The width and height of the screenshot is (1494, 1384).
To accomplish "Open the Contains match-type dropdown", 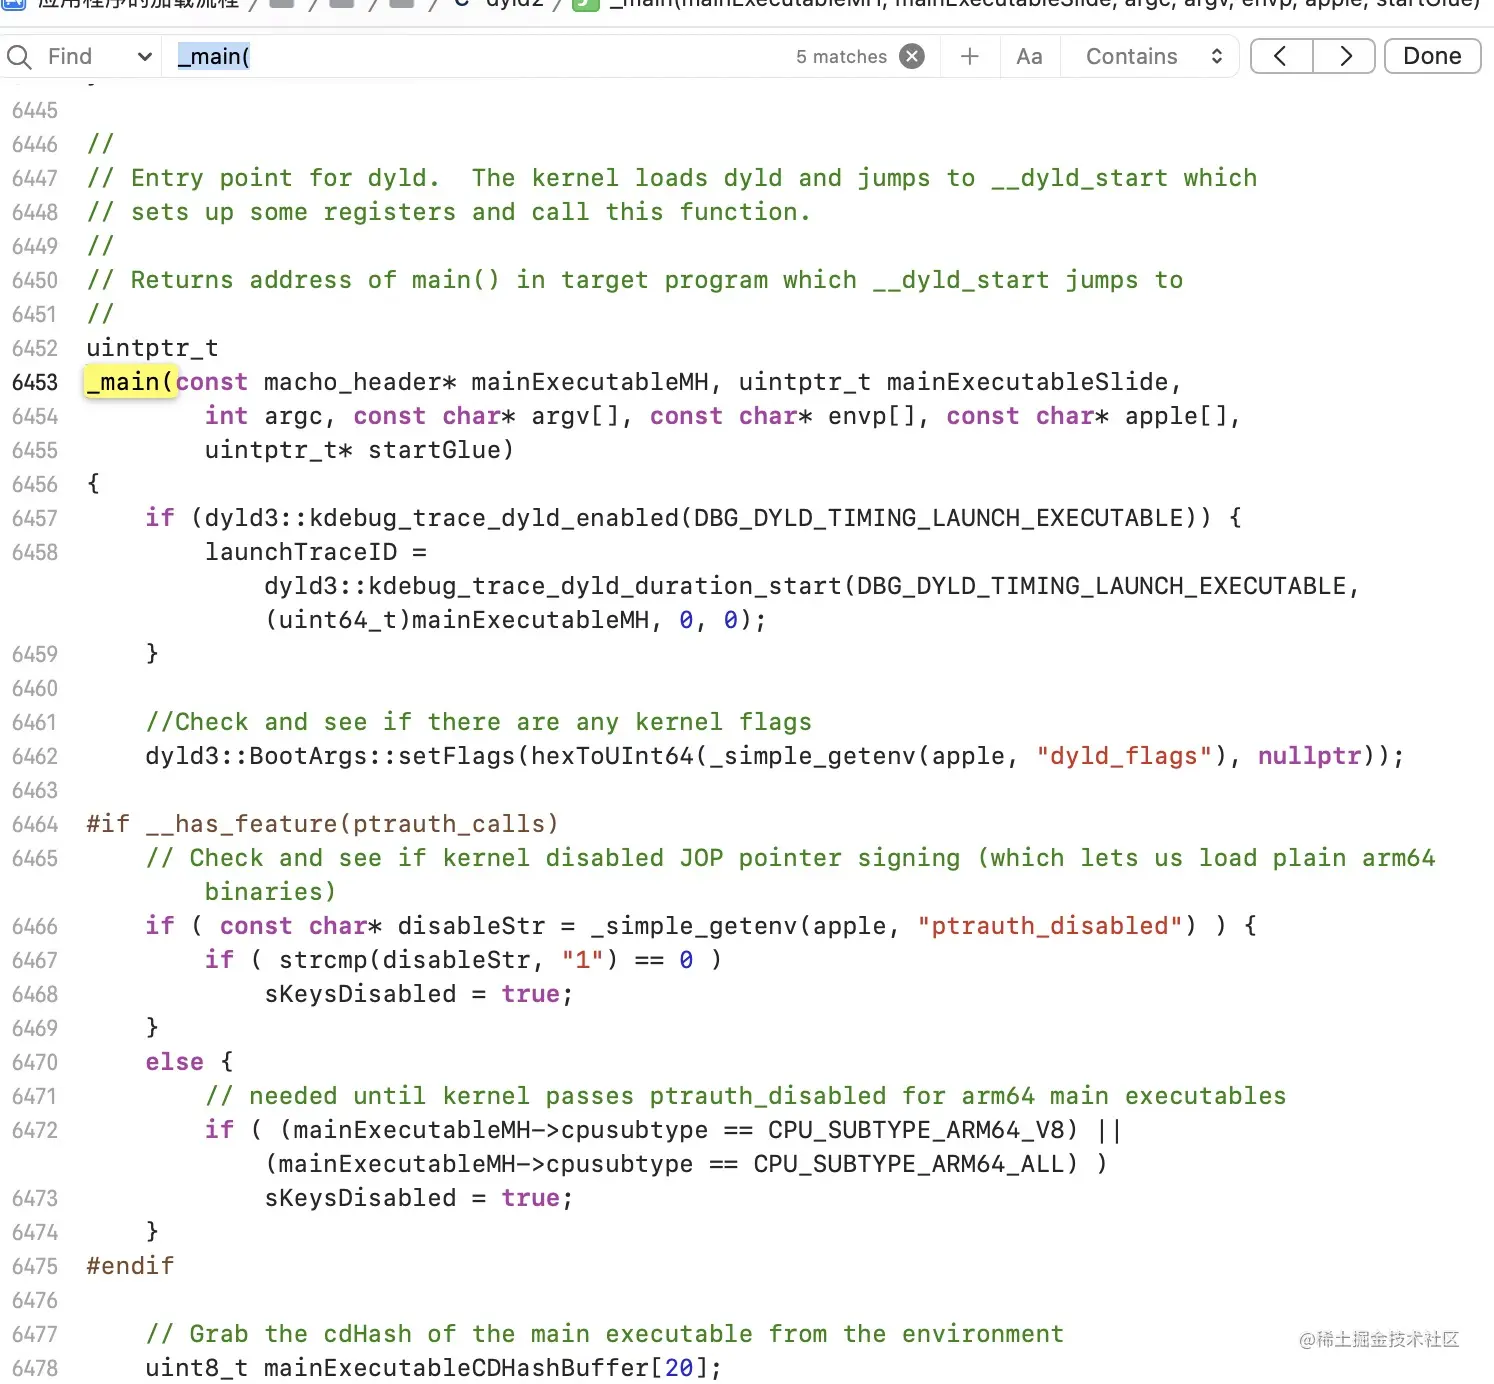I will click(x=1154, y=57).
